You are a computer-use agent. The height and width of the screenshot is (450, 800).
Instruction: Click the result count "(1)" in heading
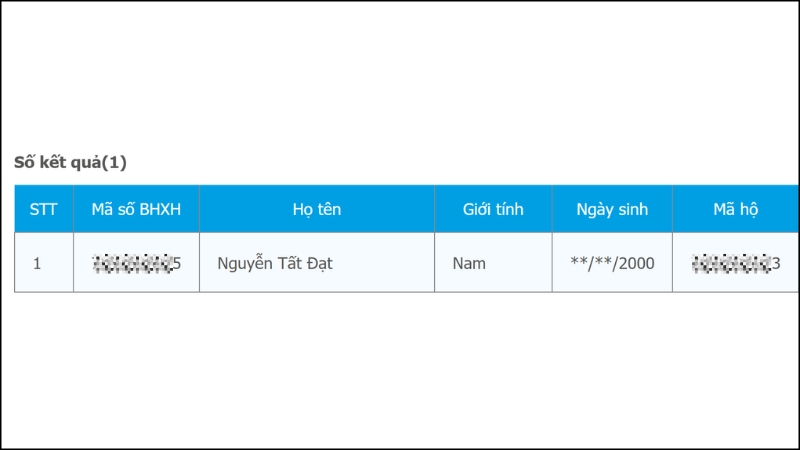[x=115, y=162]
